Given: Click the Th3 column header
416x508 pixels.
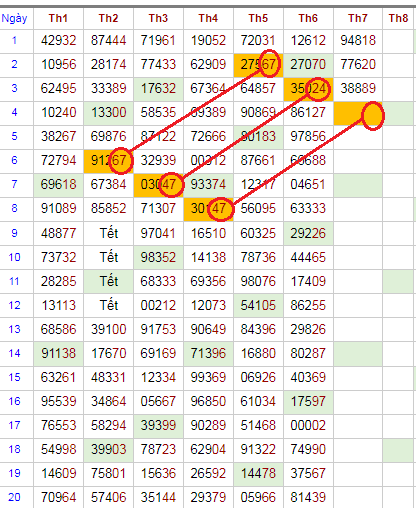Looking at the screenshot, I should [158, 18].
